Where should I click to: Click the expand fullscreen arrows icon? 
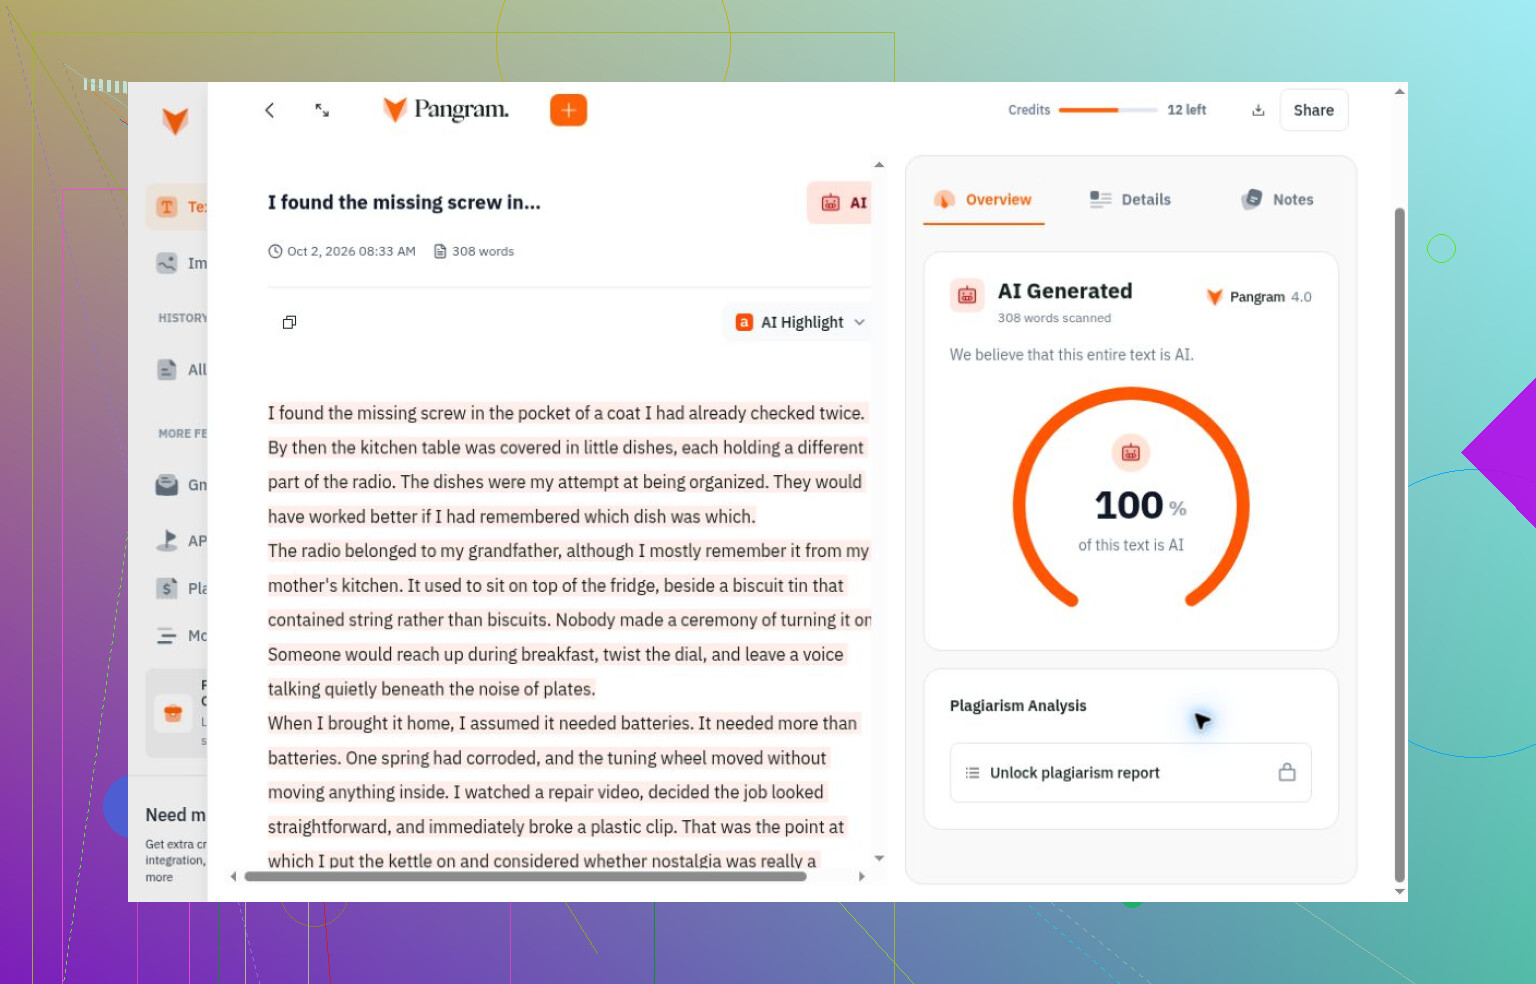322,110
